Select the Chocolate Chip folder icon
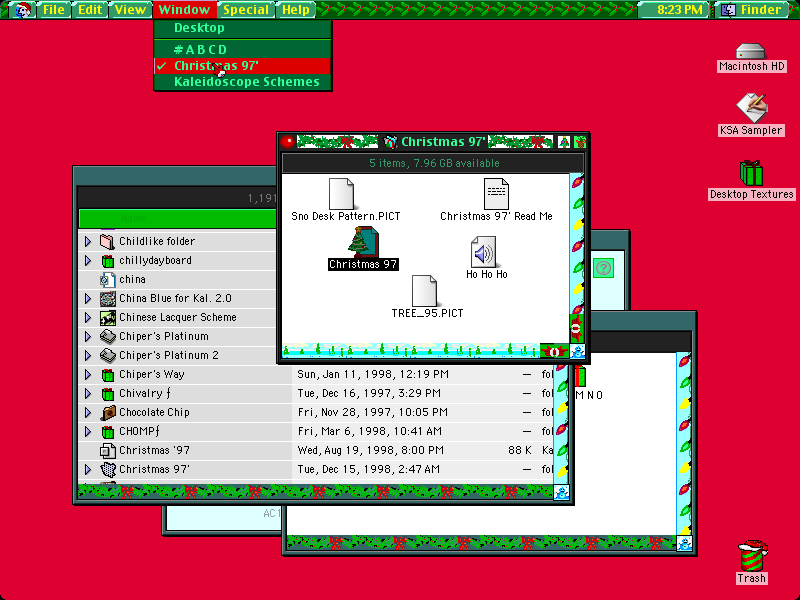 coord(107,413)
